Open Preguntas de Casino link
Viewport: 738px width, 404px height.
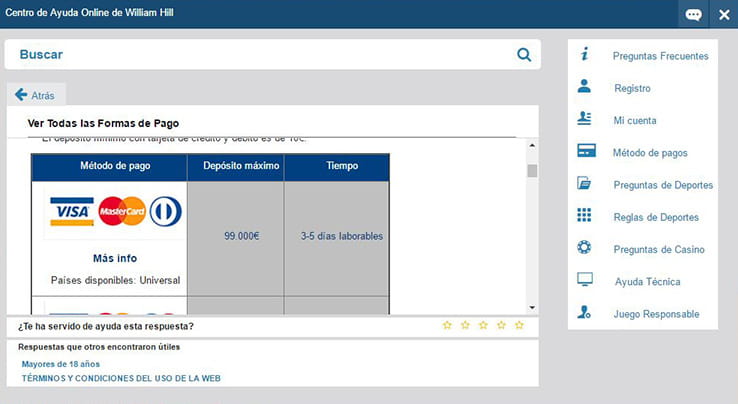tap(659, 250)
